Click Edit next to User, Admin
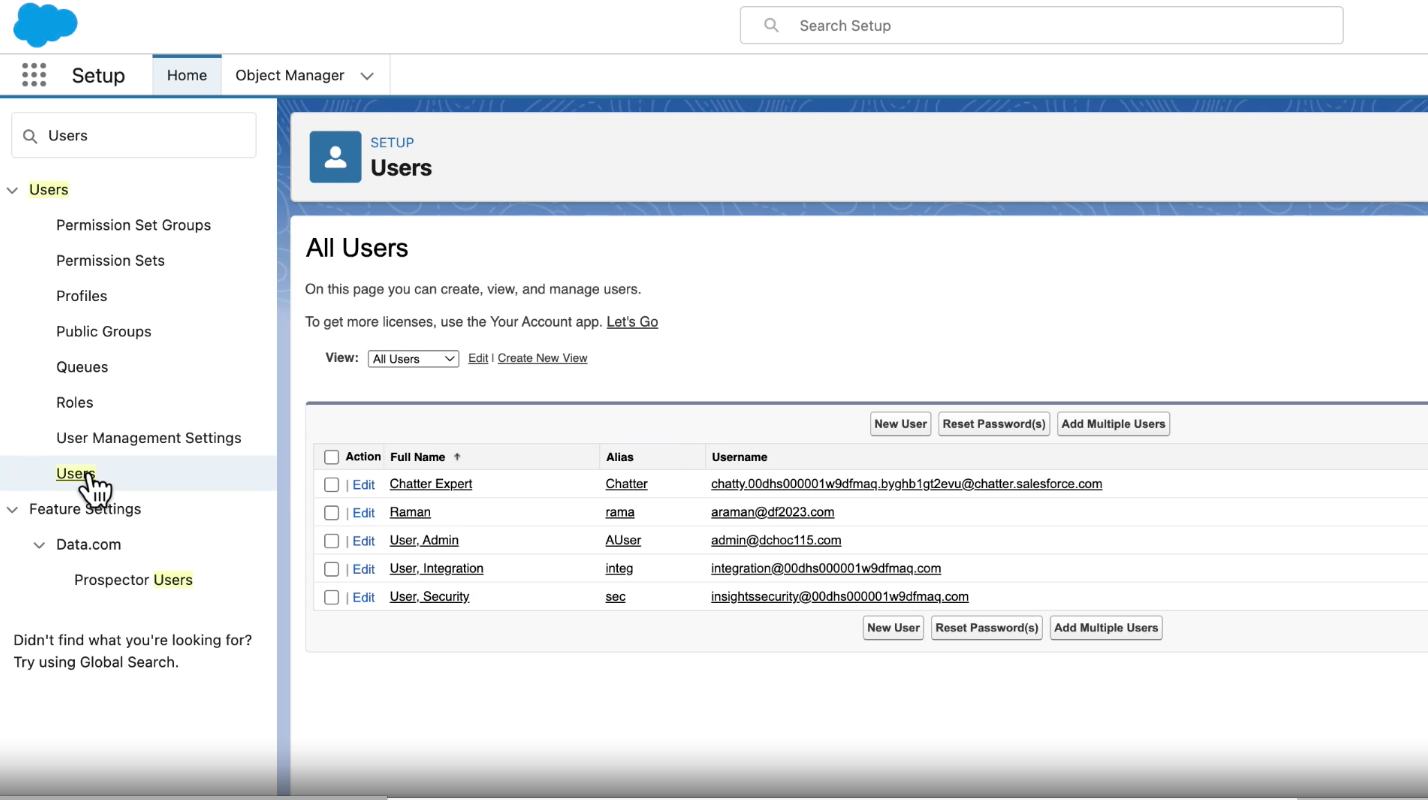Screen dimensions: 1428x800 tap(363, 540)
